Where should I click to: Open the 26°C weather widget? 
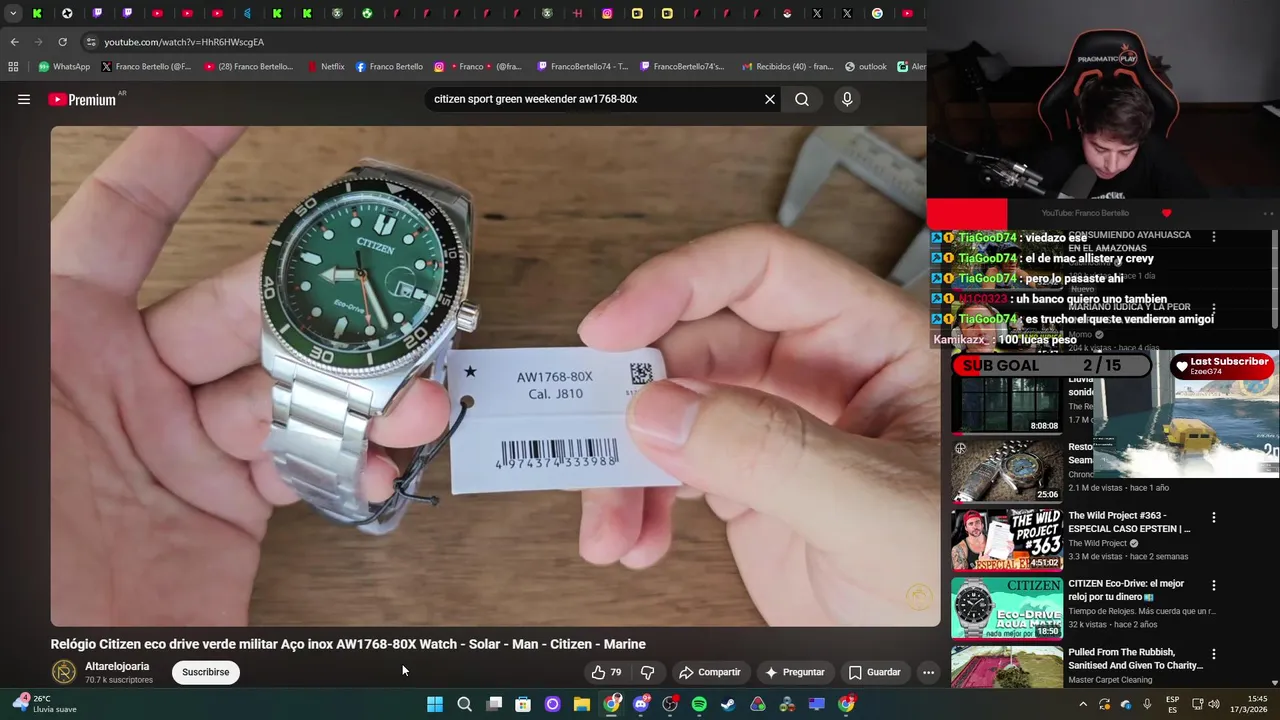44,704
